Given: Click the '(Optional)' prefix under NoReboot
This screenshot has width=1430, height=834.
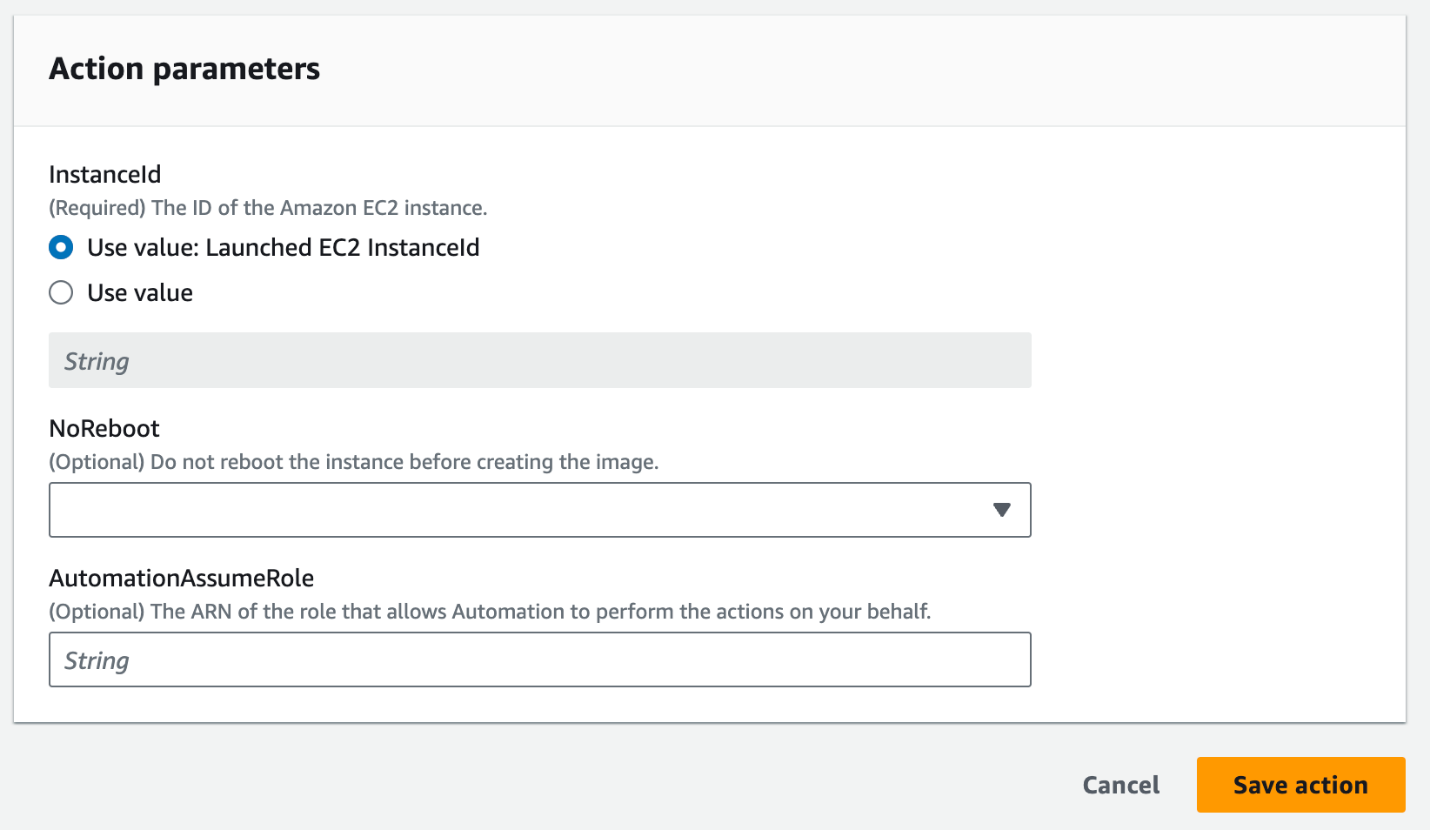Looking at the screenshot, I should point(96,463).
